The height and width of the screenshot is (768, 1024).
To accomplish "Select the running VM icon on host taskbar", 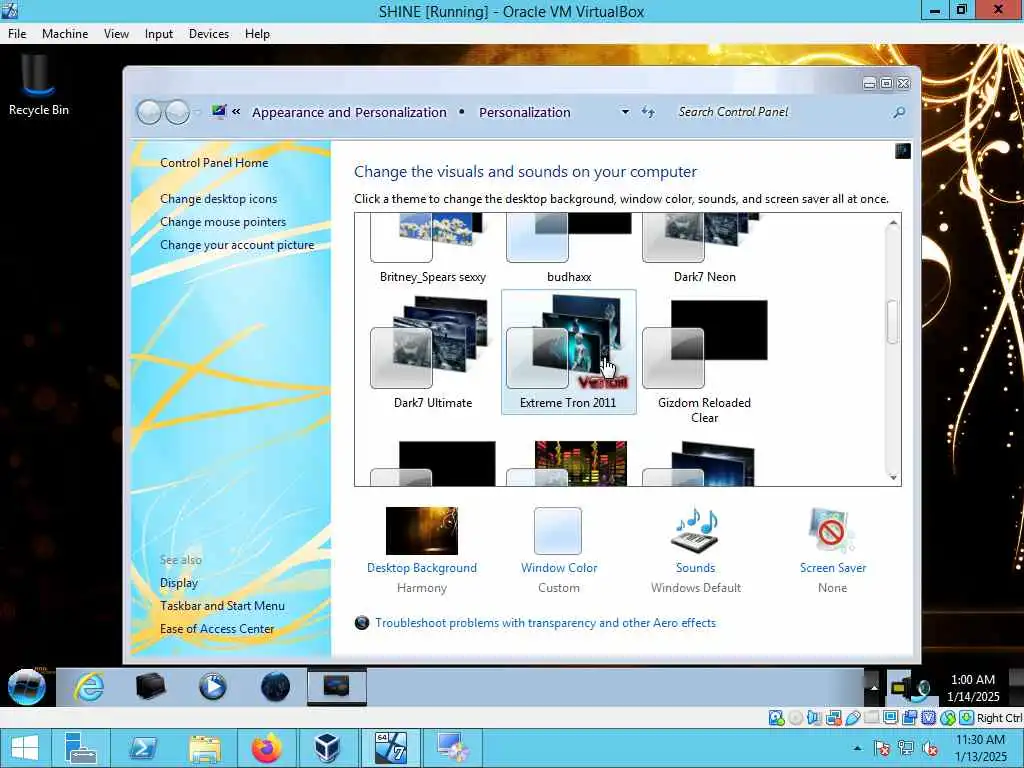I will click(x=391, y=748).
